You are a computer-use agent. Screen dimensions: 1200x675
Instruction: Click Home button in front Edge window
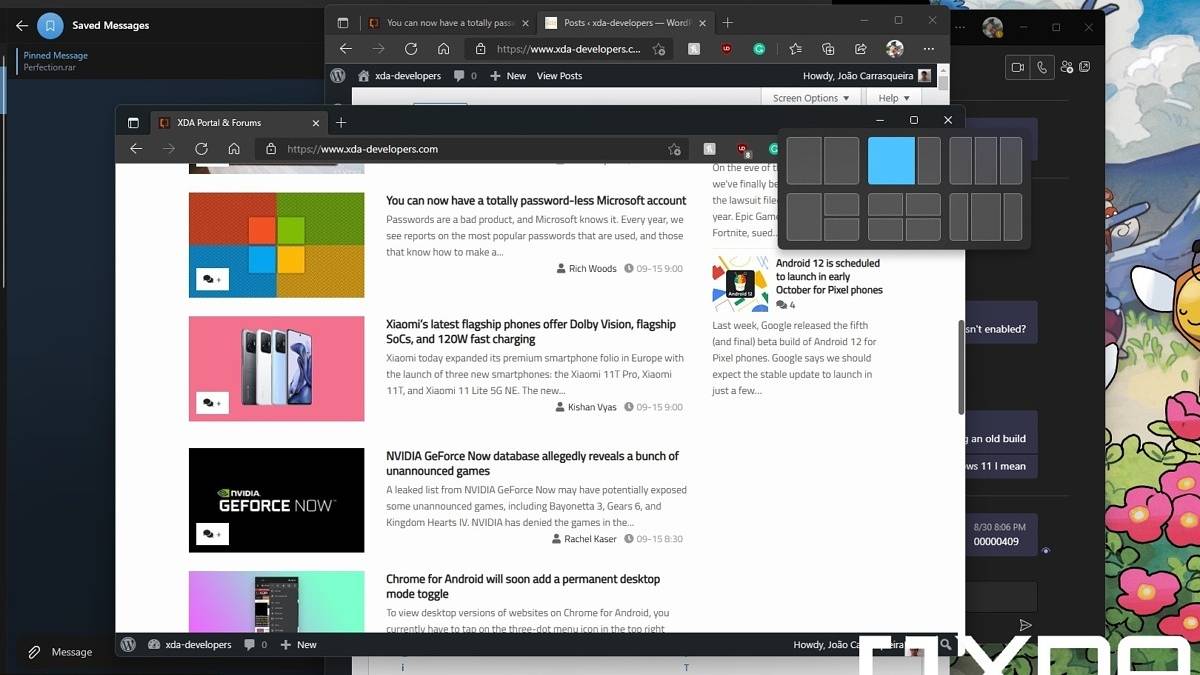234,149
